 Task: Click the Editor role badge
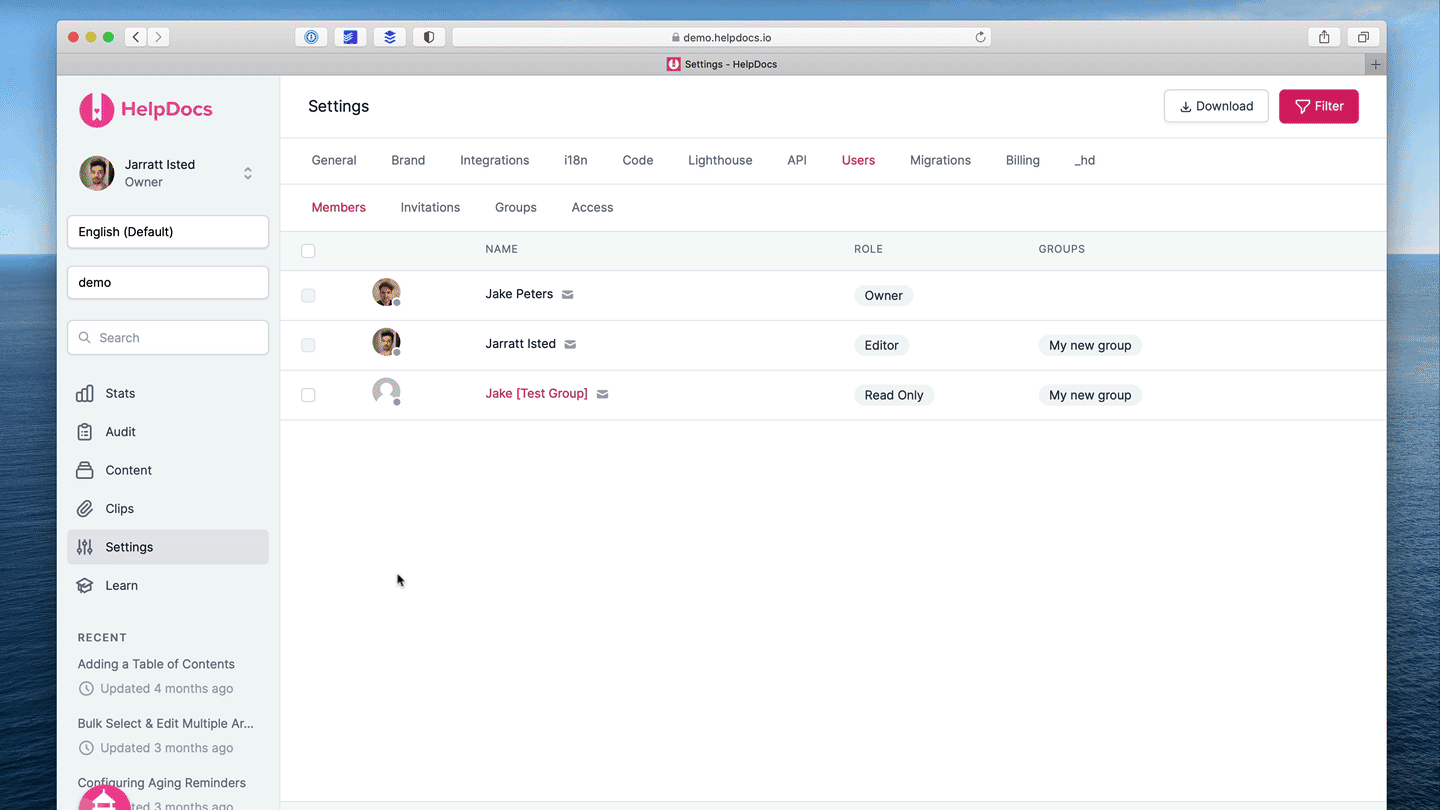pyautogui.click(x=882, y=345)
